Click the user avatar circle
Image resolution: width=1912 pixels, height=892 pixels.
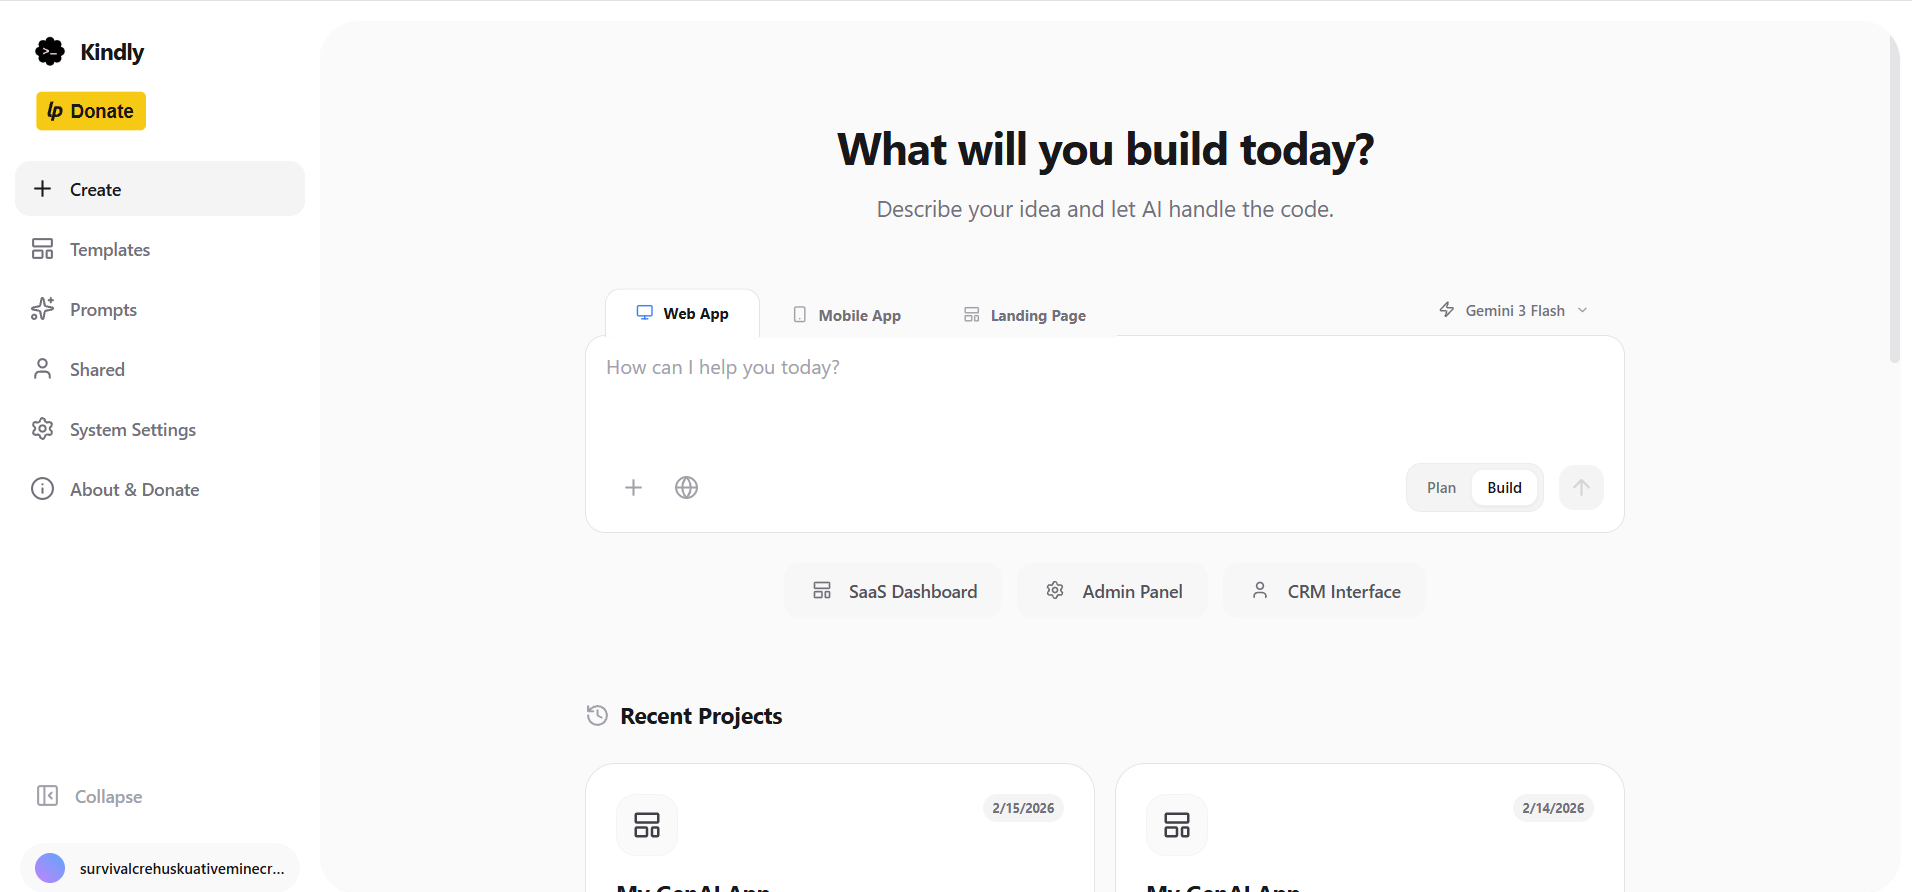[x=52, y=867]
